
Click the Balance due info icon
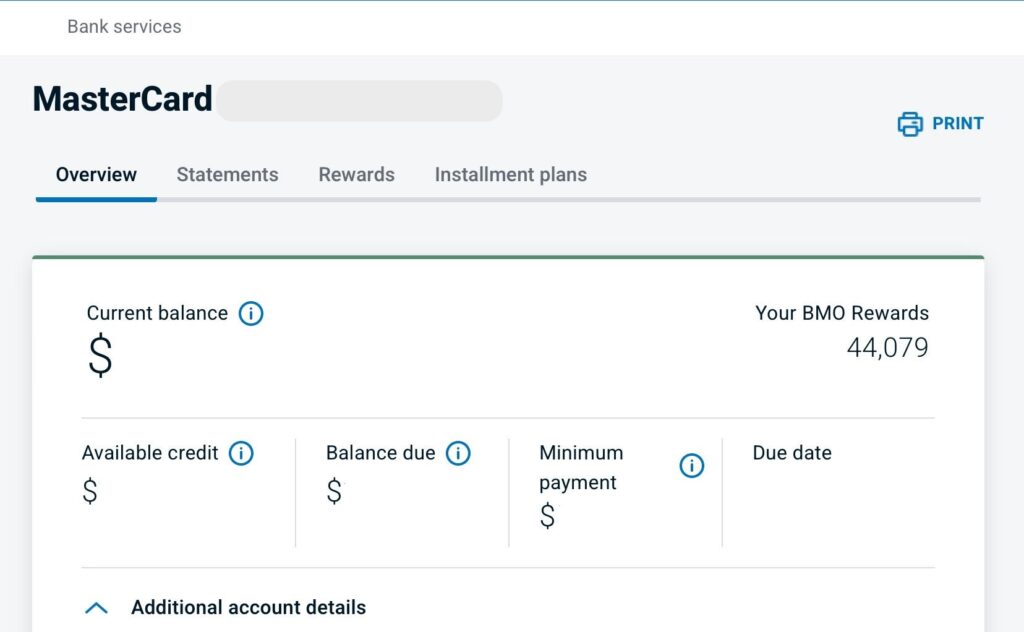[x=458, y=453]
